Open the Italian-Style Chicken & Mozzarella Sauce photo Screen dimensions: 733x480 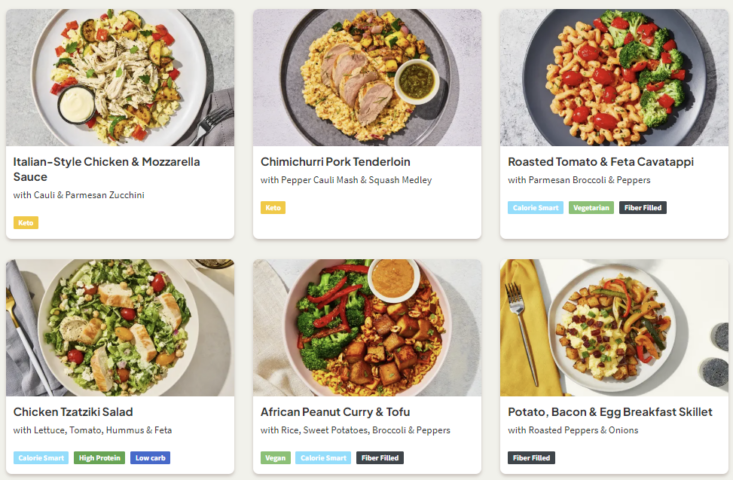coord(120,78)
